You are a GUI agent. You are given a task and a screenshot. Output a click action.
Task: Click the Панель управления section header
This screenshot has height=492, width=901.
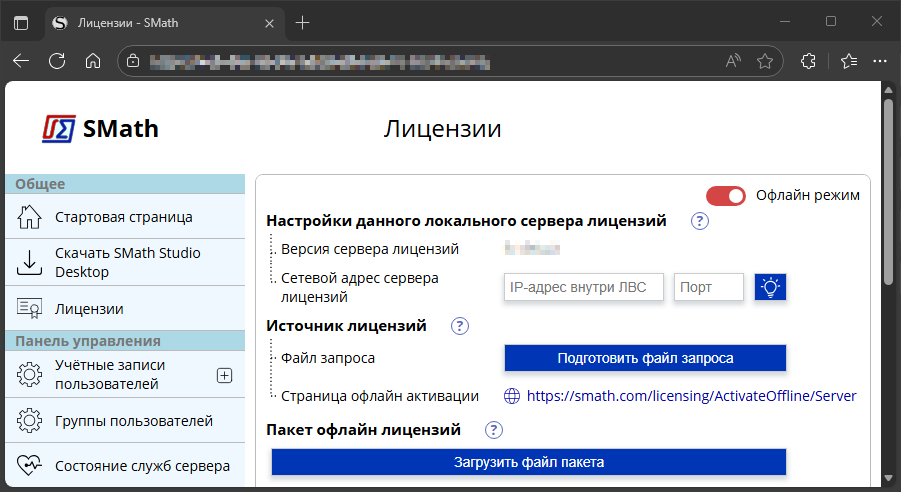tap(125, 341)
